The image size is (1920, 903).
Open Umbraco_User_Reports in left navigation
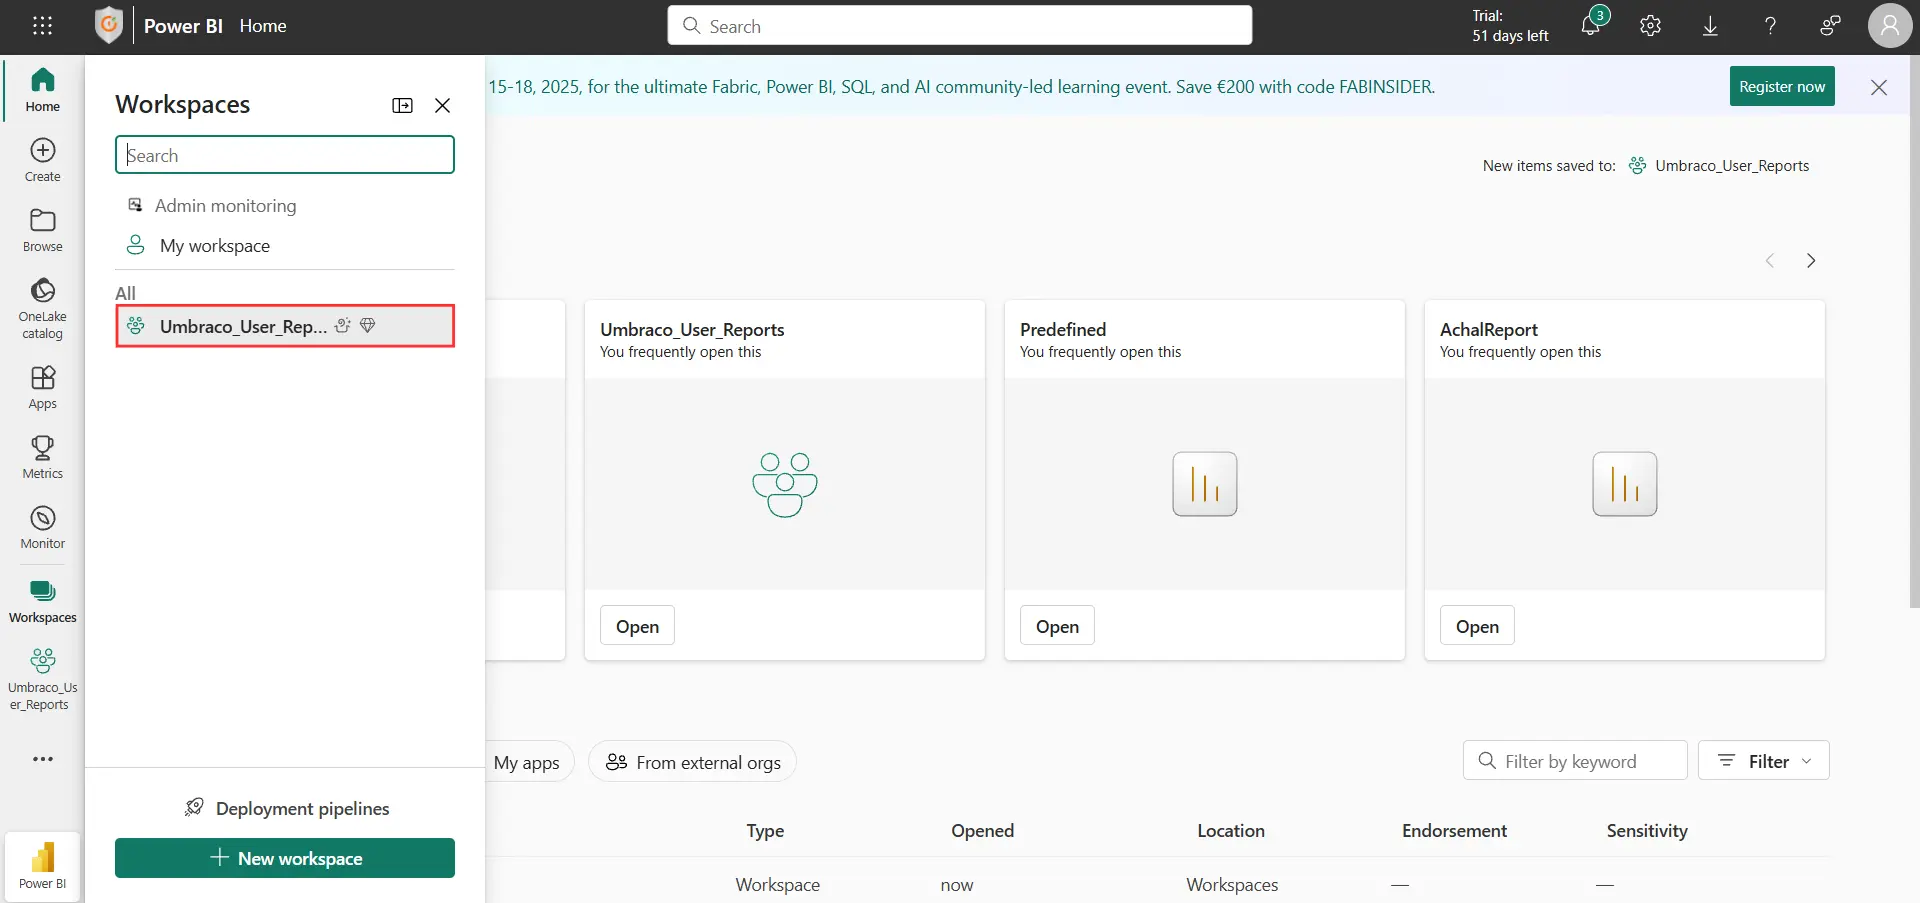pos(42,679)
